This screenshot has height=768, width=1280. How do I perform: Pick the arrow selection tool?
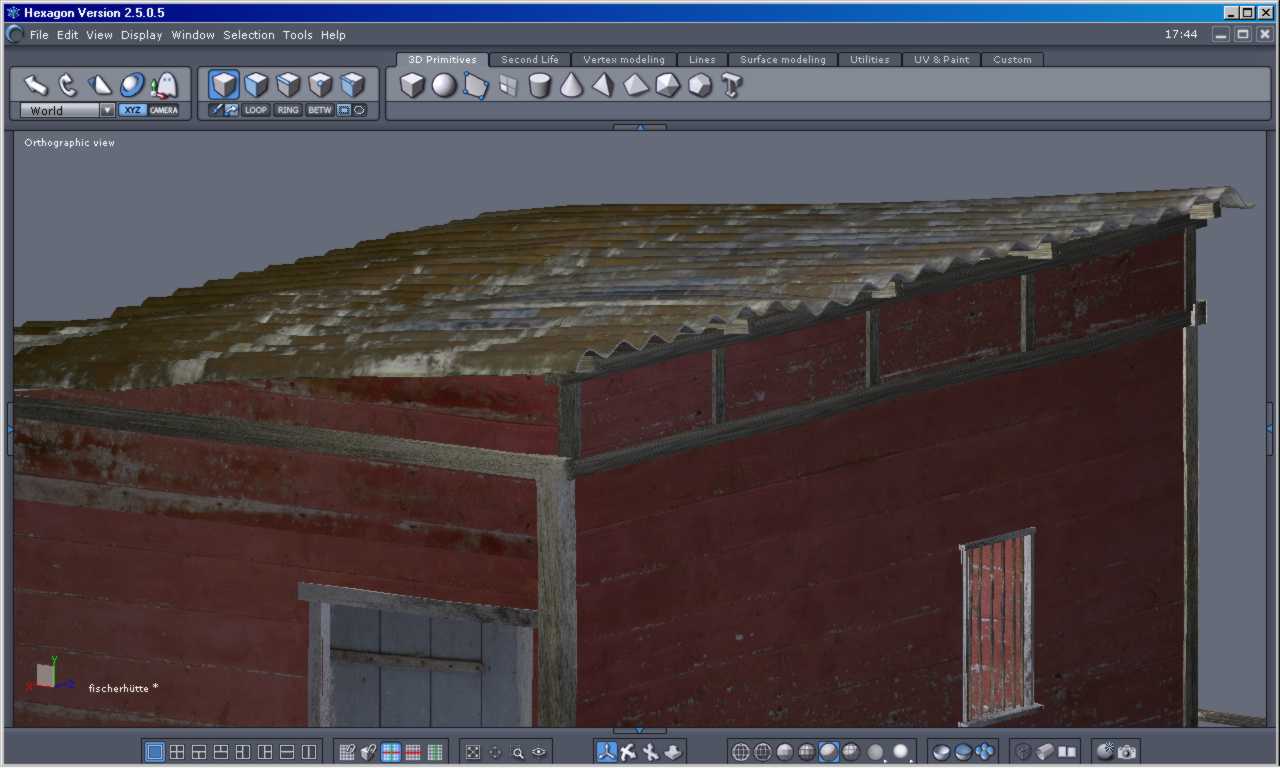[x=36, y=85]
